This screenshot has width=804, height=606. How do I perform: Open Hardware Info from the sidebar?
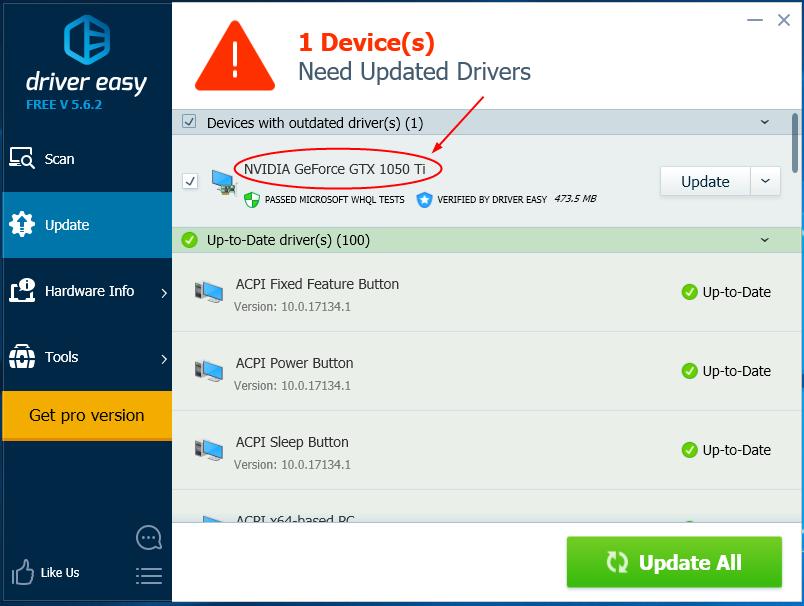coord(89,291)
